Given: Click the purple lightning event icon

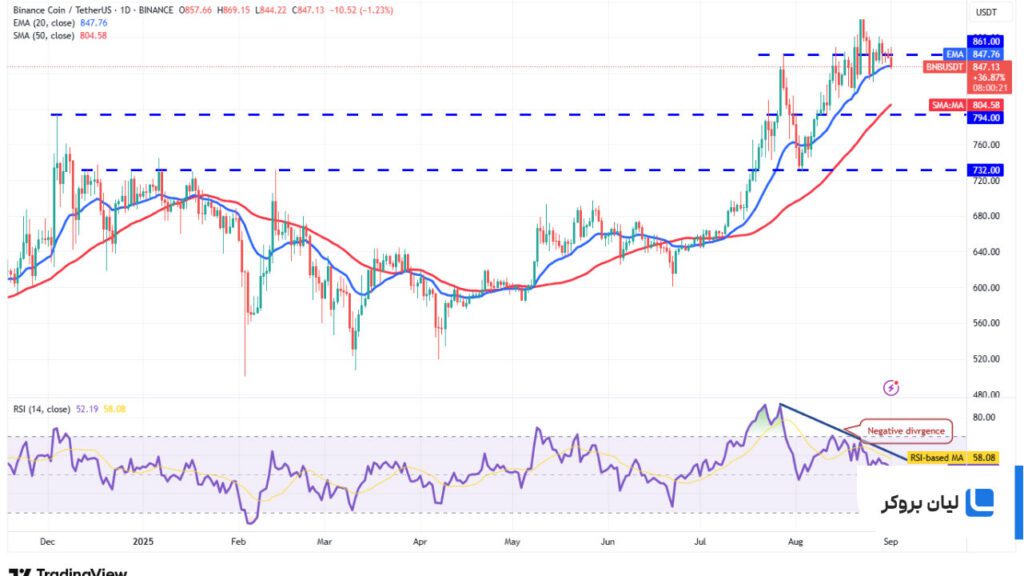Looking at the screenshot, I should (891, 388).
